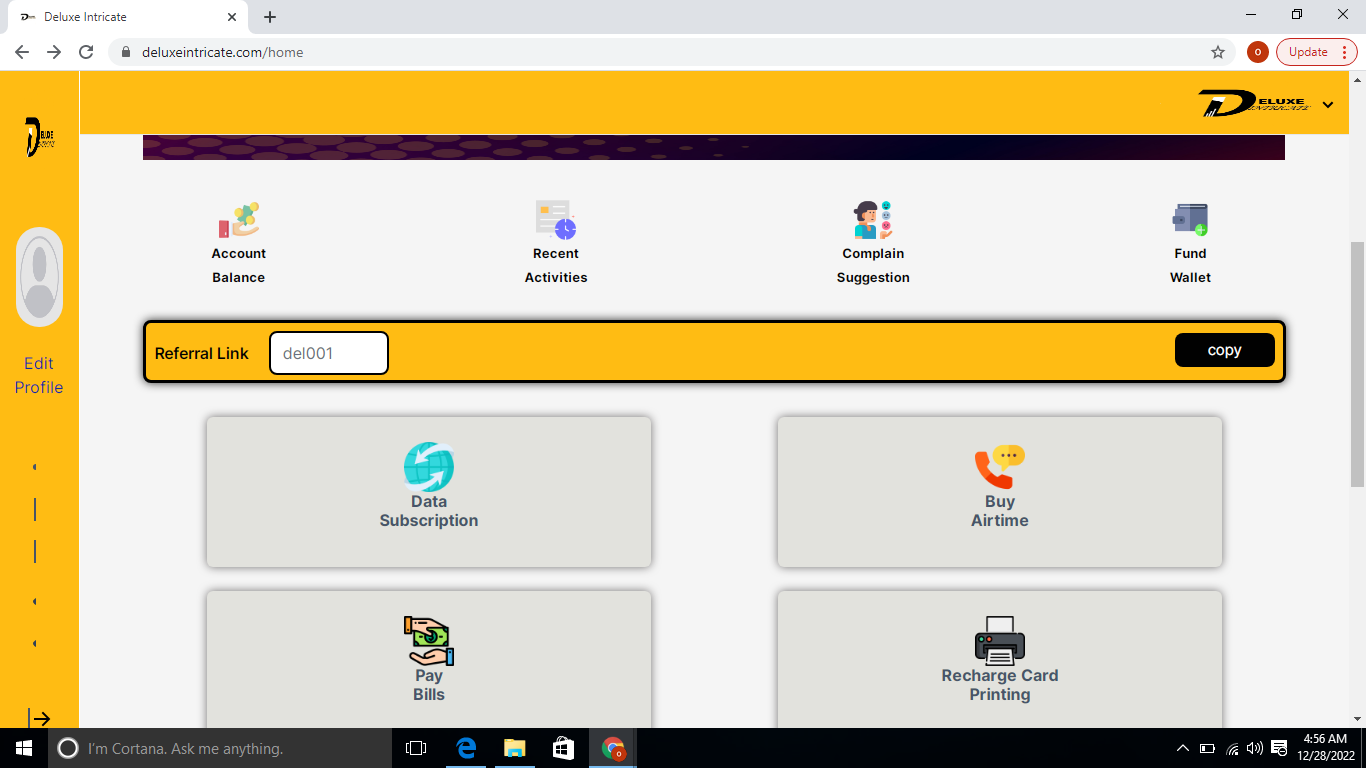Open the Chrome three-dot menu
The height and width of the screenshot is (768, 1366).
1344,52
